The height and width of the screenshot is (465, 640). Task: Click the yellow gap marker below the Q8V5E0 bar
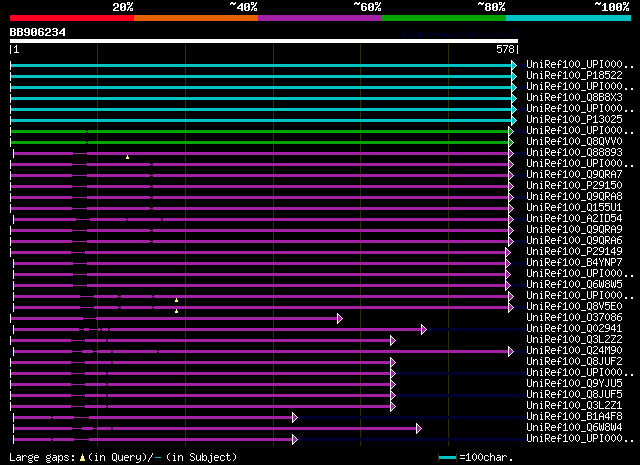click(x=176, y=311)
